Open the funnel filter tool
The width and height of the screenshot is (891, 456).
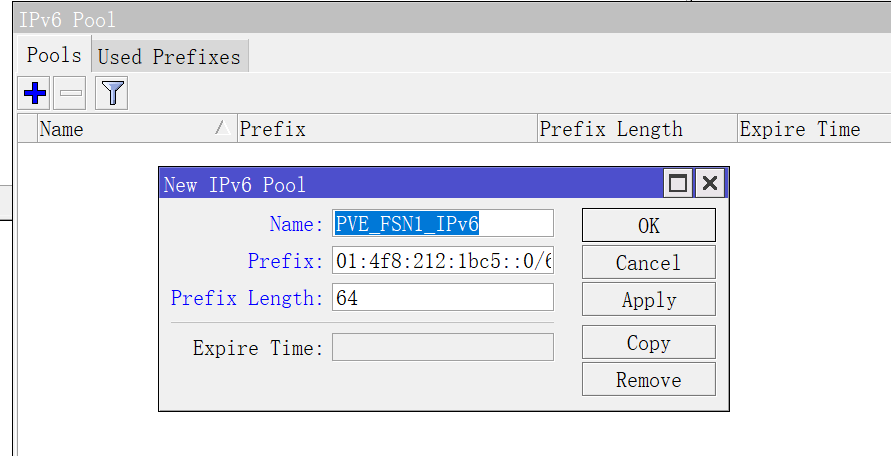click(112, 95)
